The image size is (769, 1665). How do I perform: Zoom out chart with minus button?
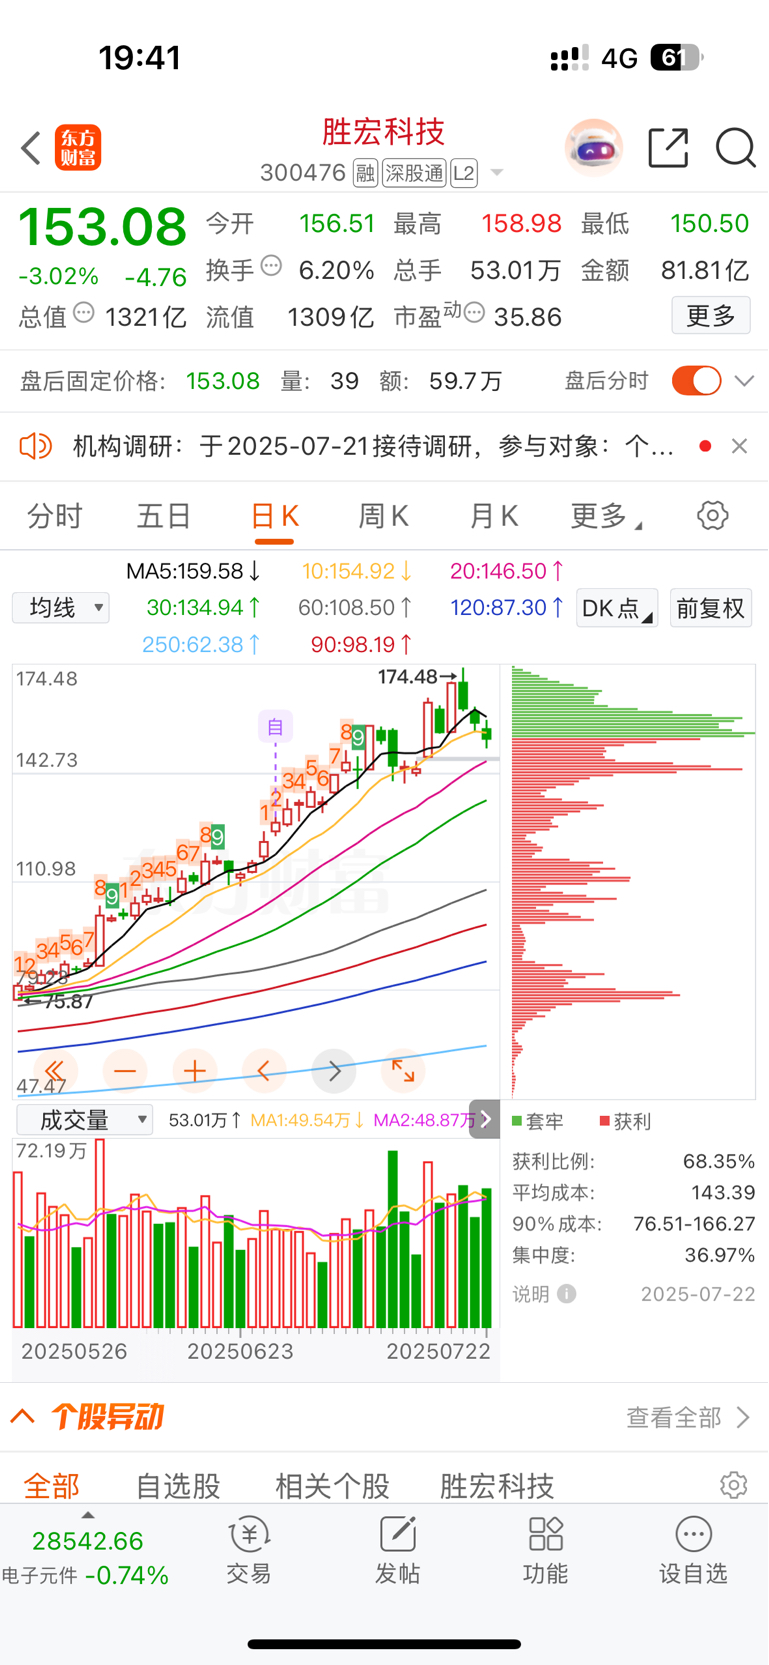125,1071
